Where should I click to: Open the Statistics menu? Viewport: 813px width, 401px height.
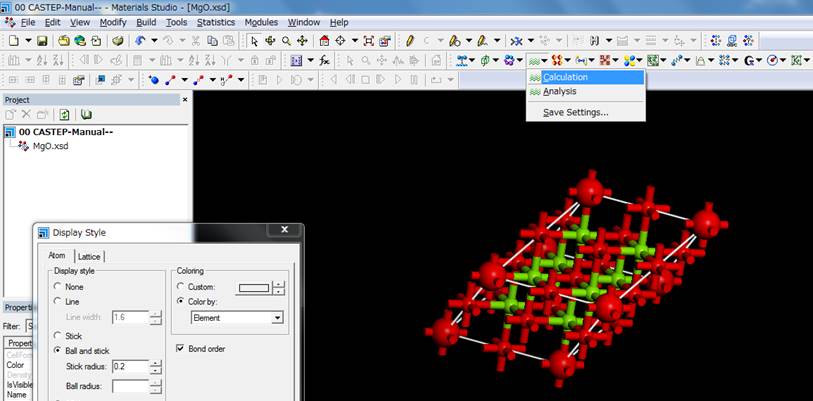[216, 22]
